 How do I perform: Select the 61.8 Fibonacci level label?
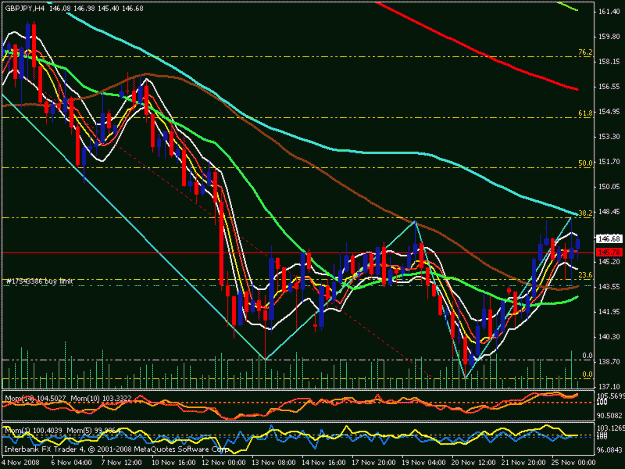click(585, 113)
